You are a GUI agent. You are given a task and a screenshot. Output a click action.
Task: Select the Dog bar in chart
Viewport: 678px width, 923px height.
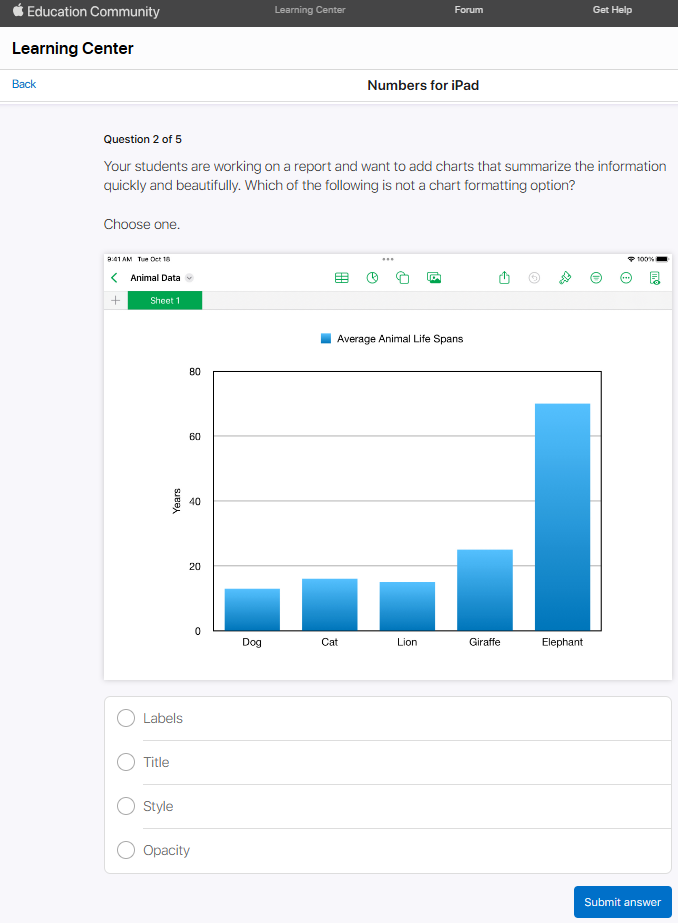(252, 609)
